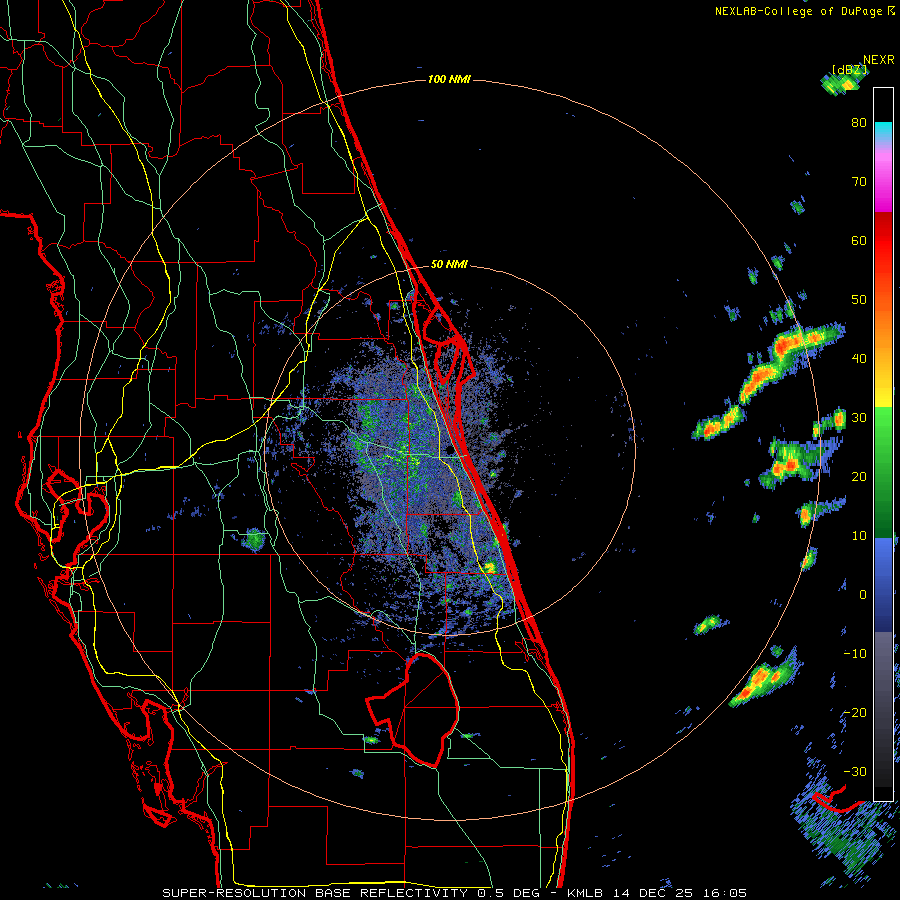The width and height of the screenshot is (900, 900).
Task: Click the 30 value on the dBZ scale
Action: coord(859,417)
